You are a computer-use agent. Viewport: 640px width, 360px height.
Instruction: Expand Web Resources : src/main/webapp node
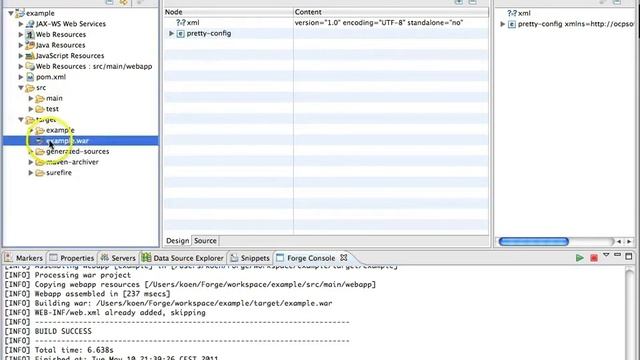coord(21,67)
